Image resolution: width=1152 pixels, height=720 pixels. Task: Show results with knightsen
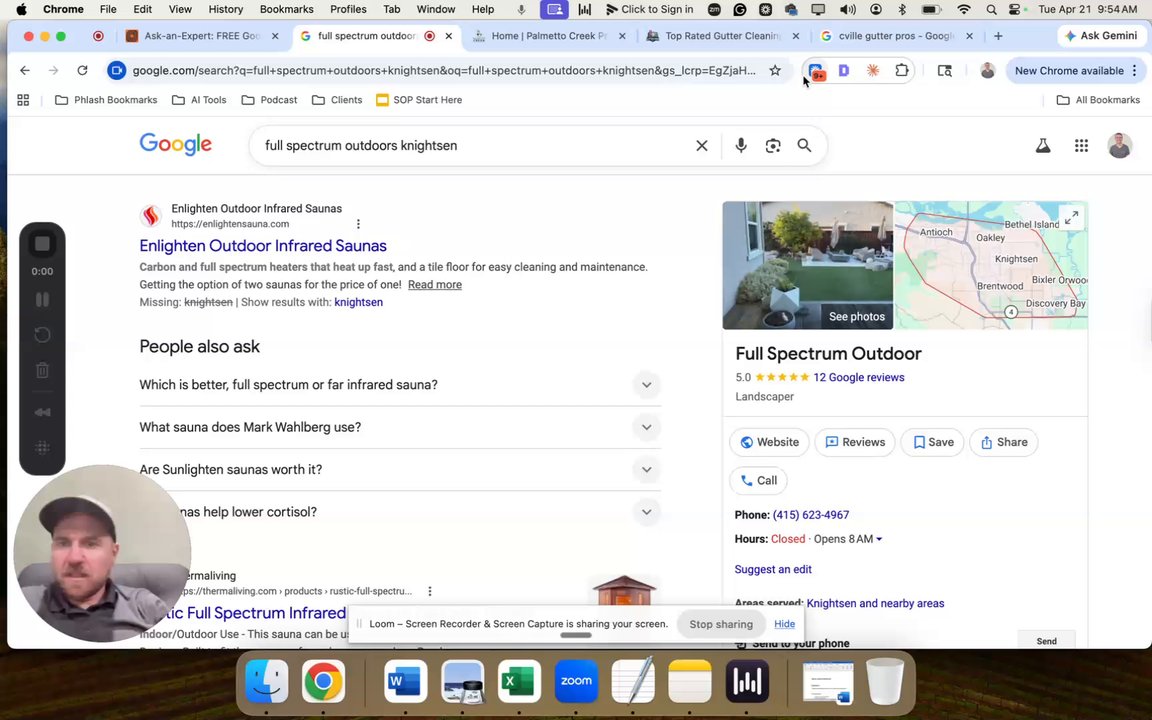pos(359,302)
